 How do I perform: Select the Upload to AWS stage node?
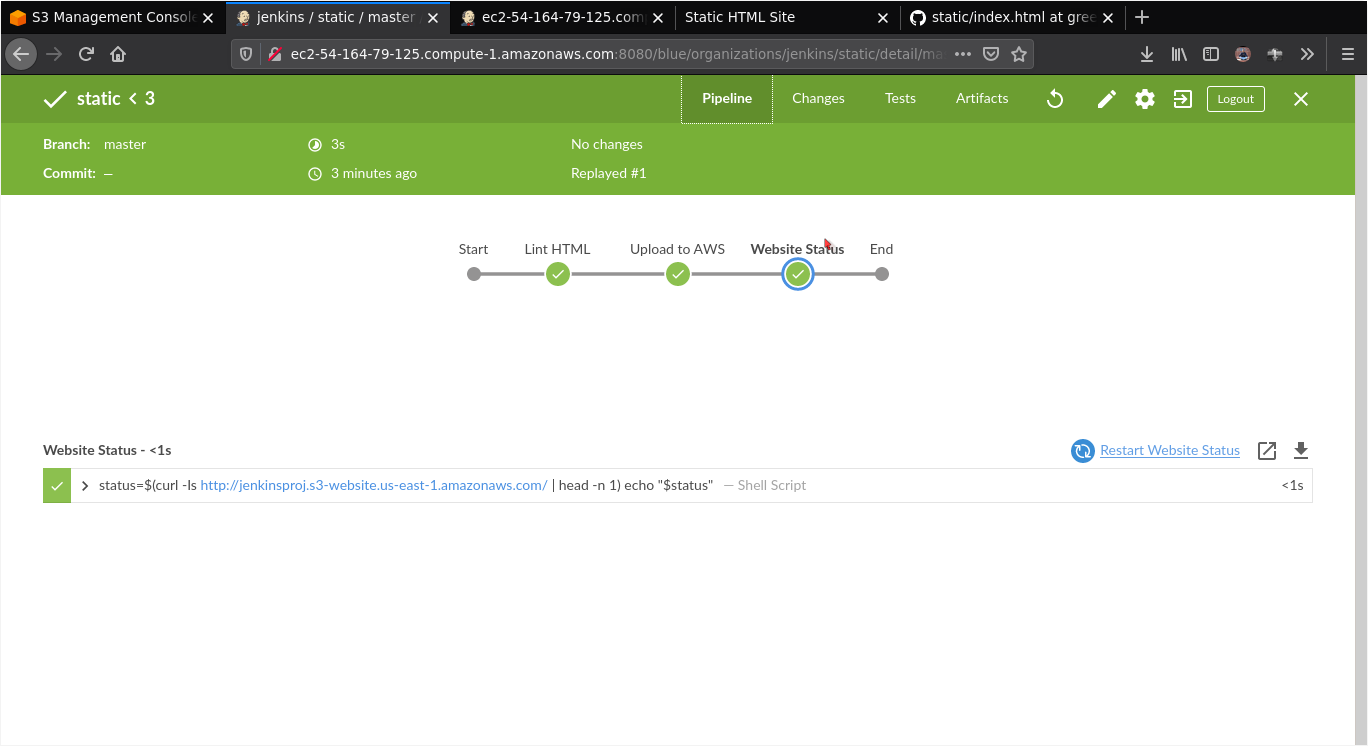(678, 274)
